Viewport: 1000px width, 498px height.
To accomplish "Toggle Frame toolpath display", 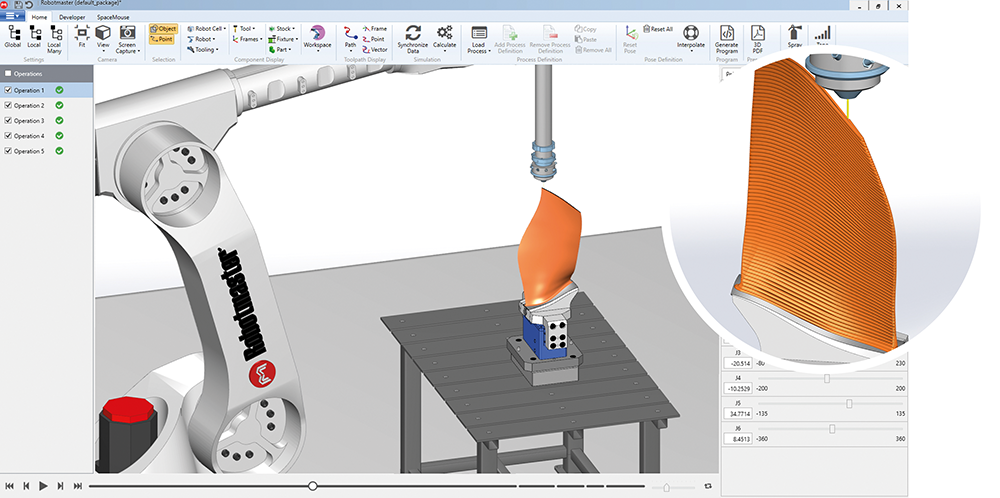I will pyautogui.click(x=375, y=29).
